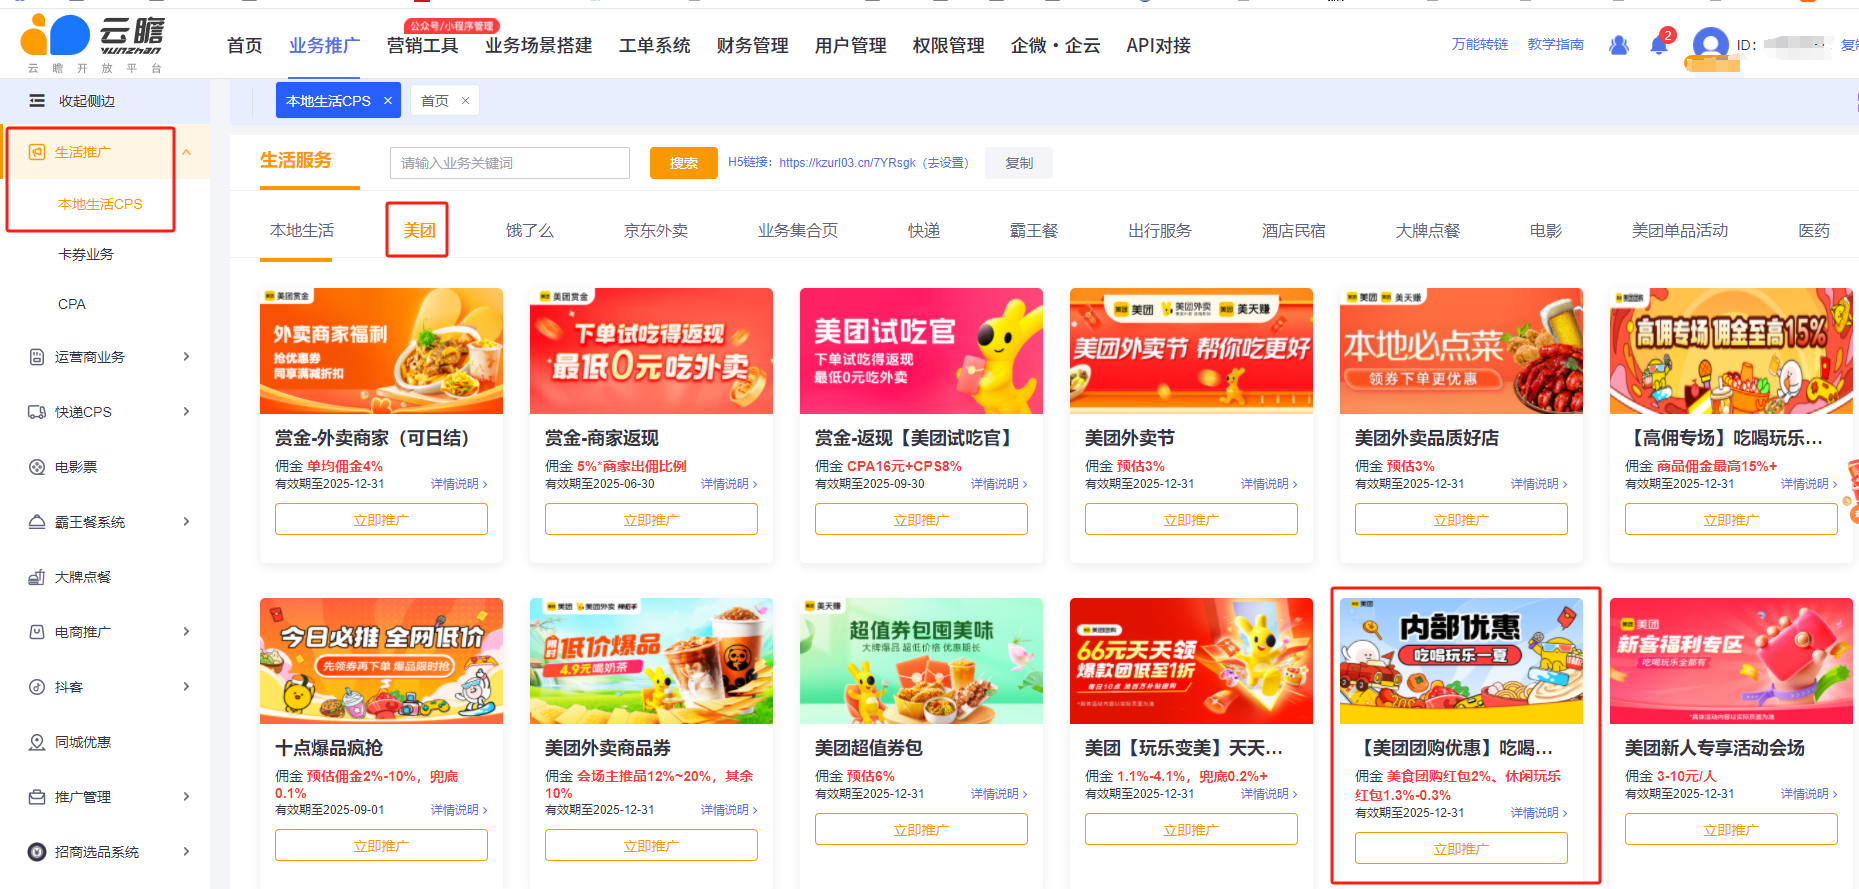Click the 电影票 film reel icon
The height and width of the screenshot is (889, 1859).
click(37, 467)
